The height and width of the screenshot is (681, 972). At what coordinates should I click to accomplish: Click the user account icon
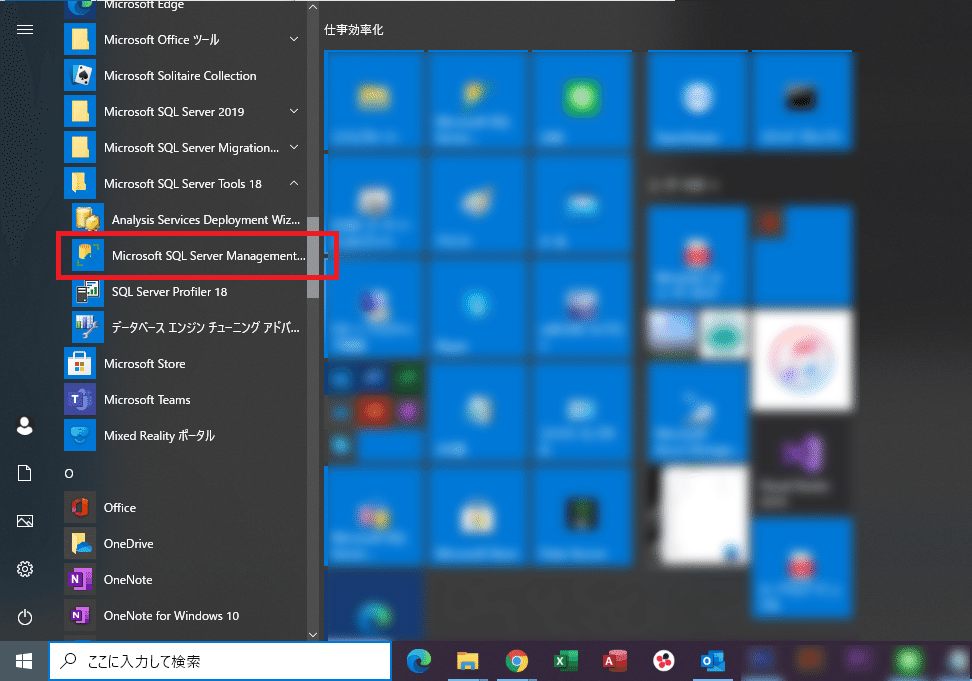25,426
